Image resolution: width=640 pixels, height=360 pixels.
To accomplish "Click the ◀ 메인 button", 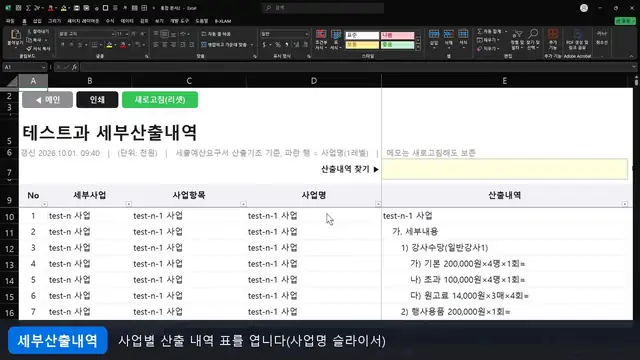I will tap(47, 100).
